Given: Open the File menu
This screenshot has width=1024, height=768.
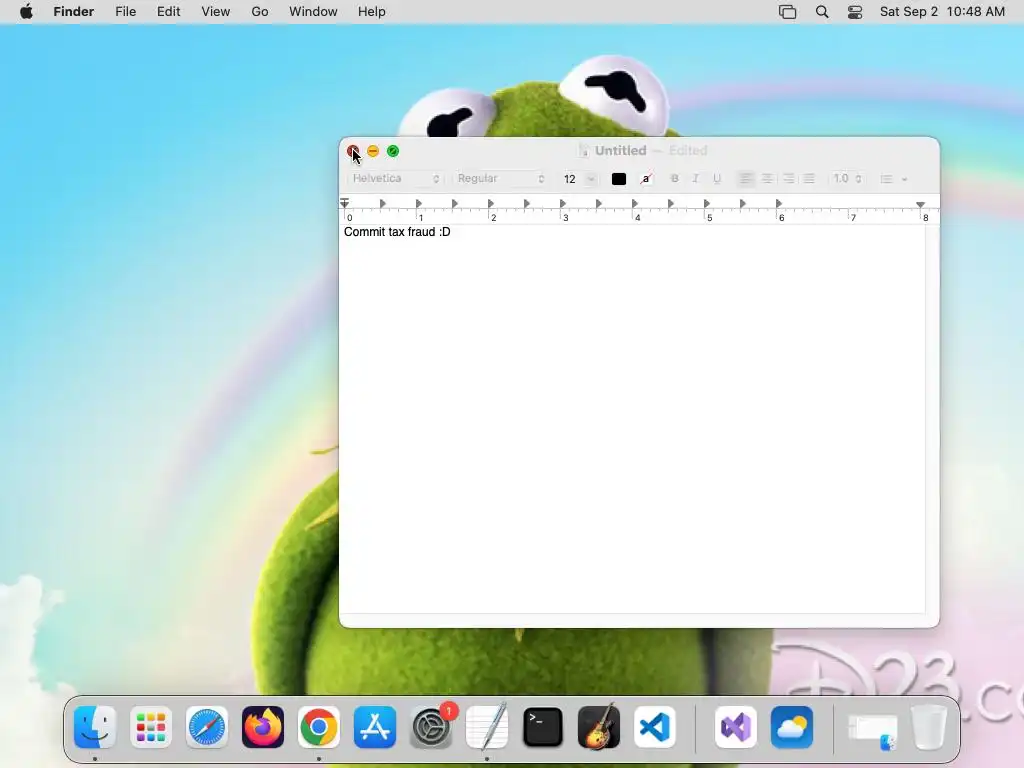Looking at the screenshot, I should (125, 12).
